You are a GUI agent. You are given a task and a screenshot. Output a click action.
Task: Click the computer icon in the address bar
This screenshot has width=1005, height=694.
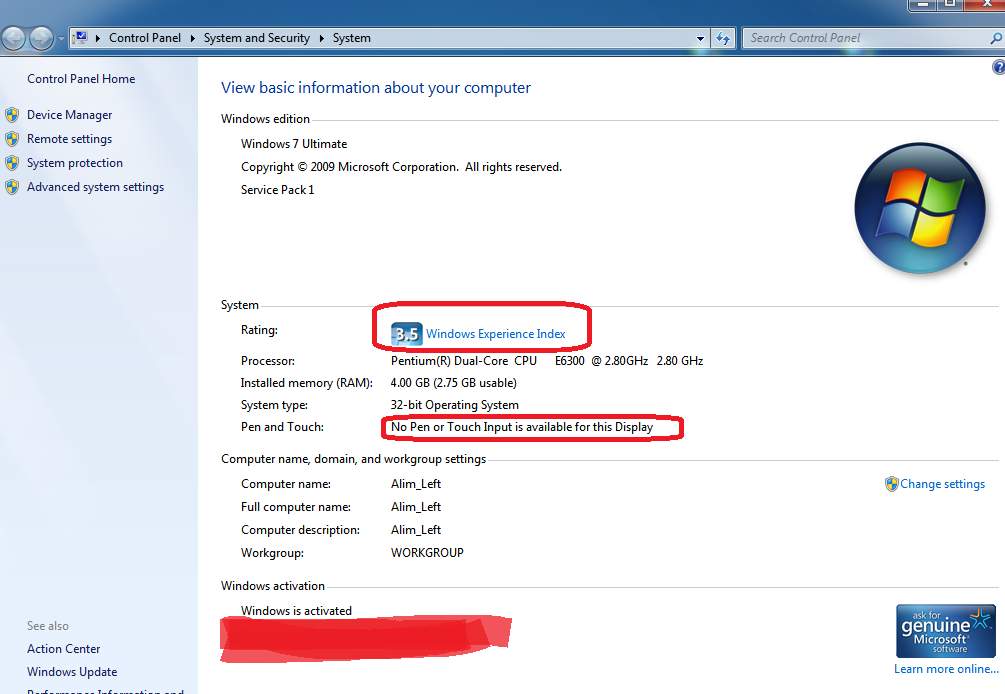81,38
